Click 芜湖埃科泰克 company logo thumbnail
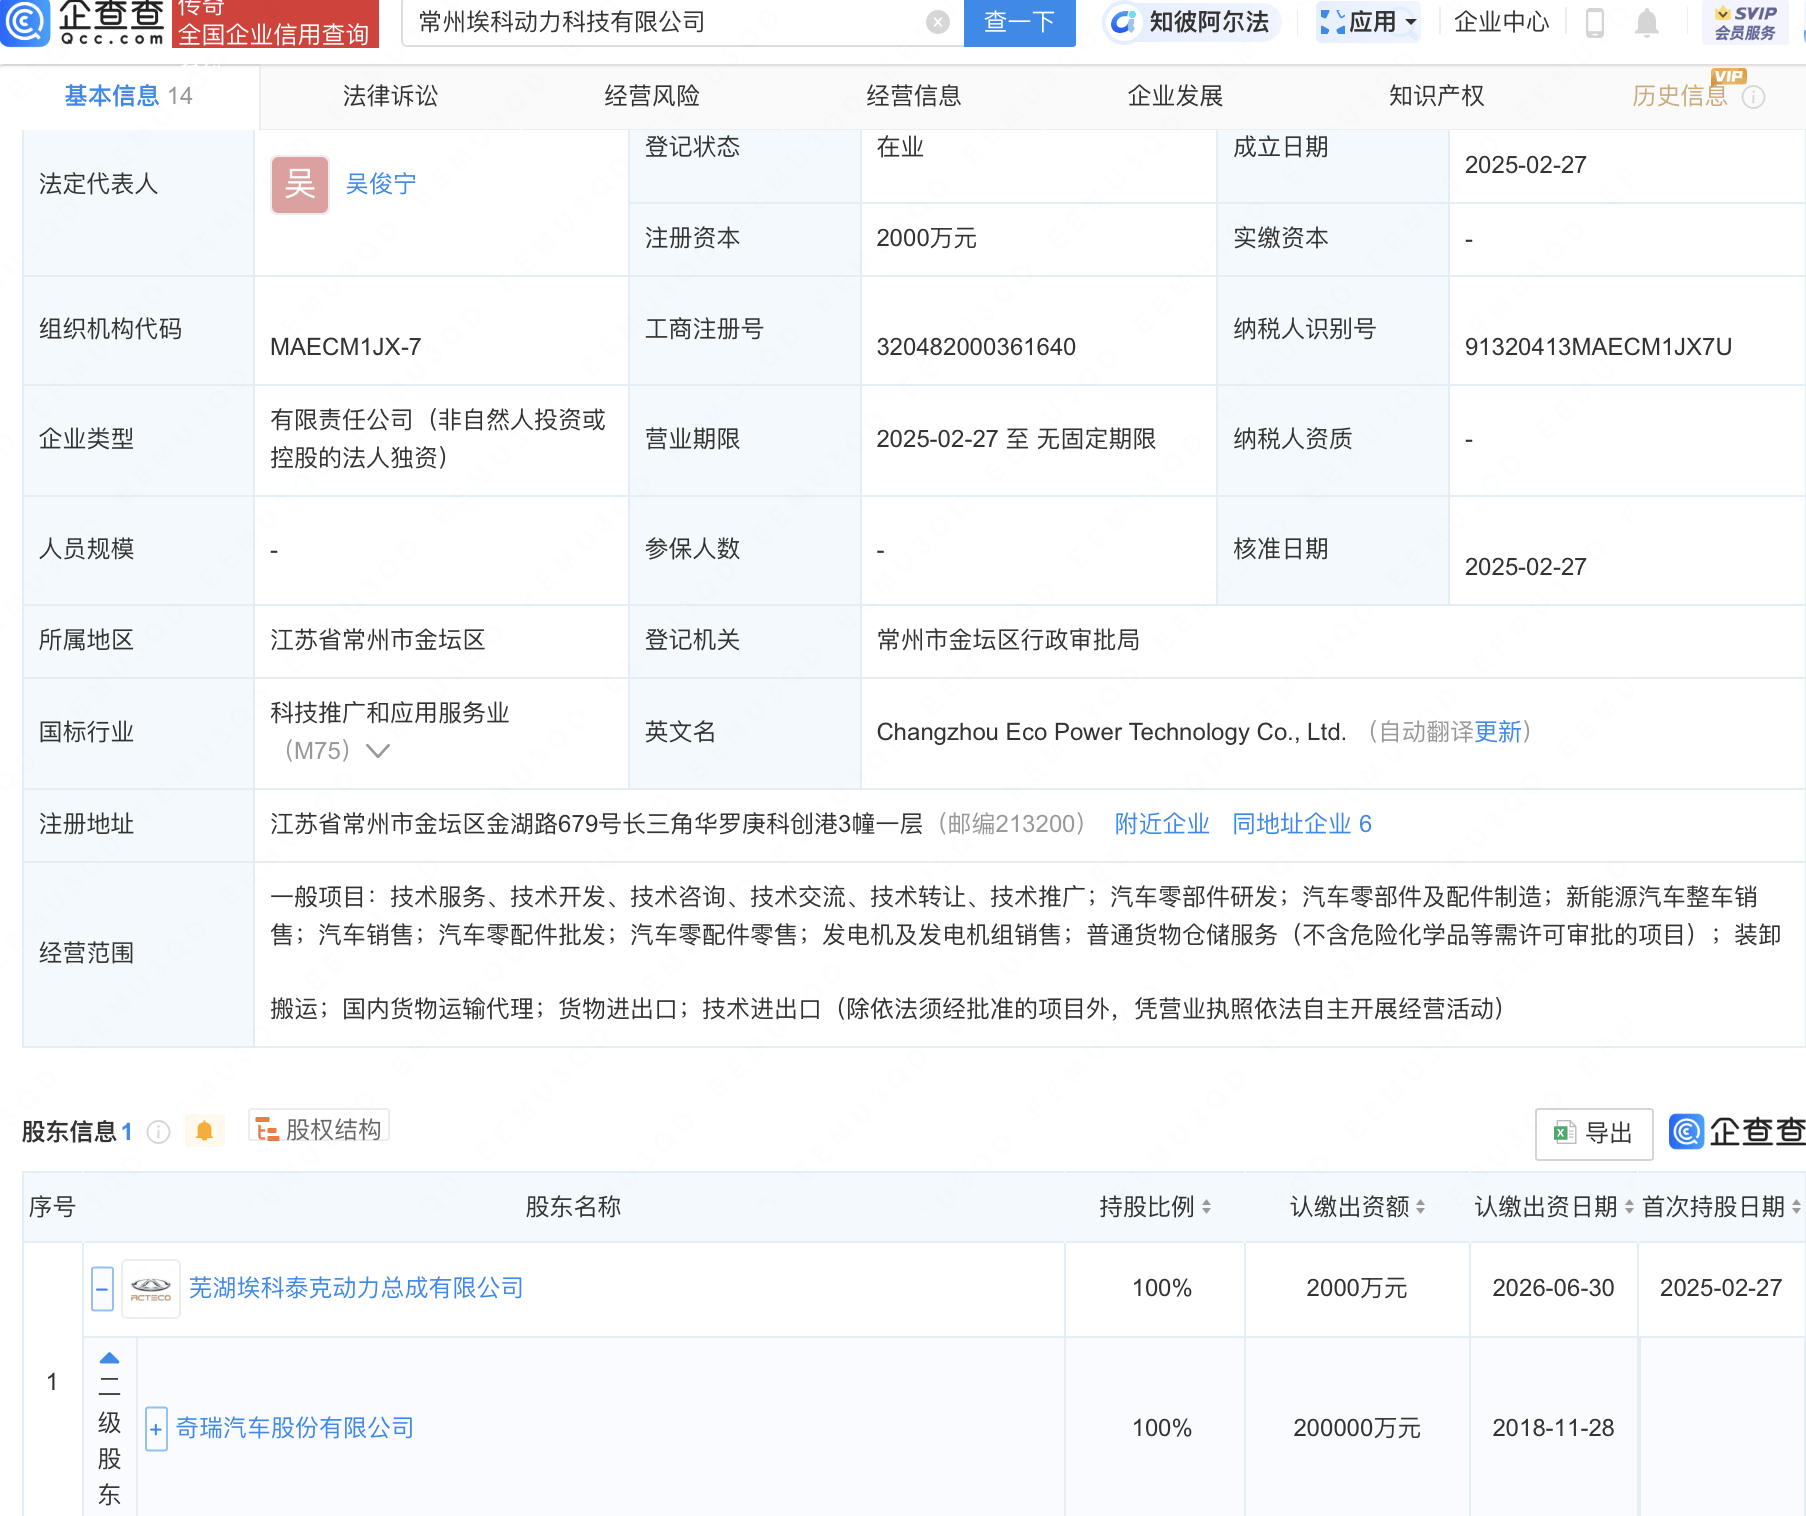Image resolution: width=1806 pixels, height=1516 pixels. (151, 1289)
